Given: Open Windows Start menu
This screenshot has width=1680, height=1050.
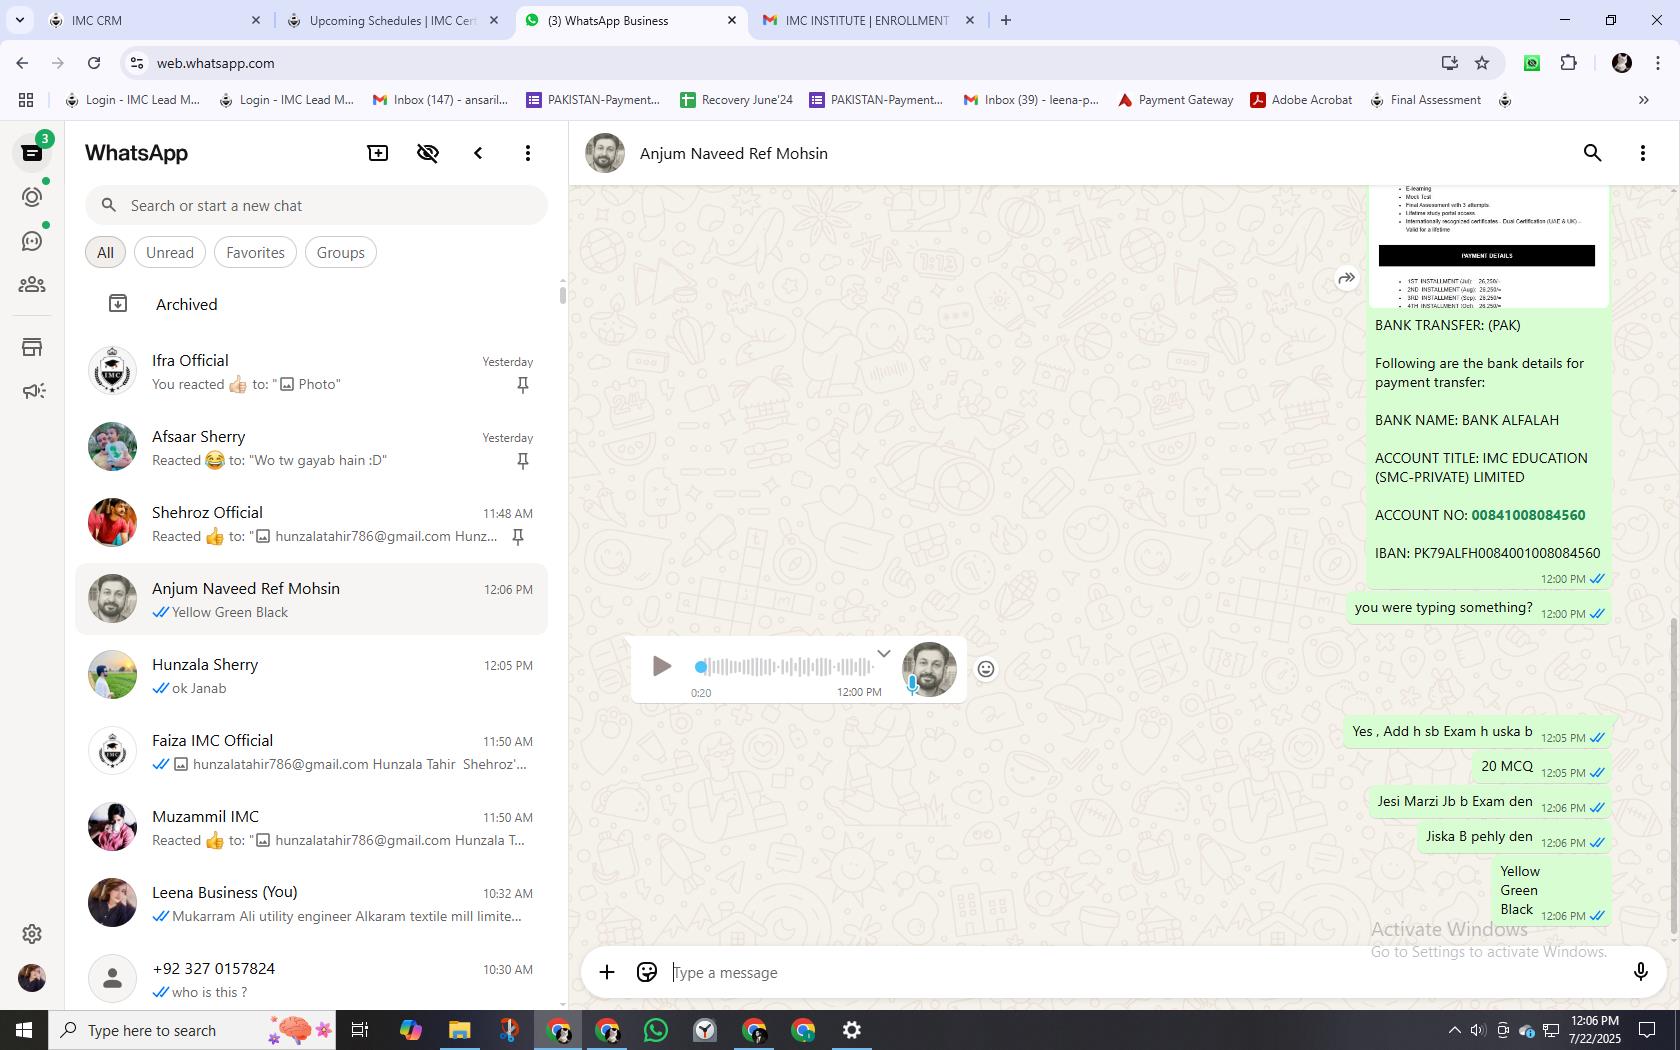Looking at the screenshot, I should [24, 1030].
